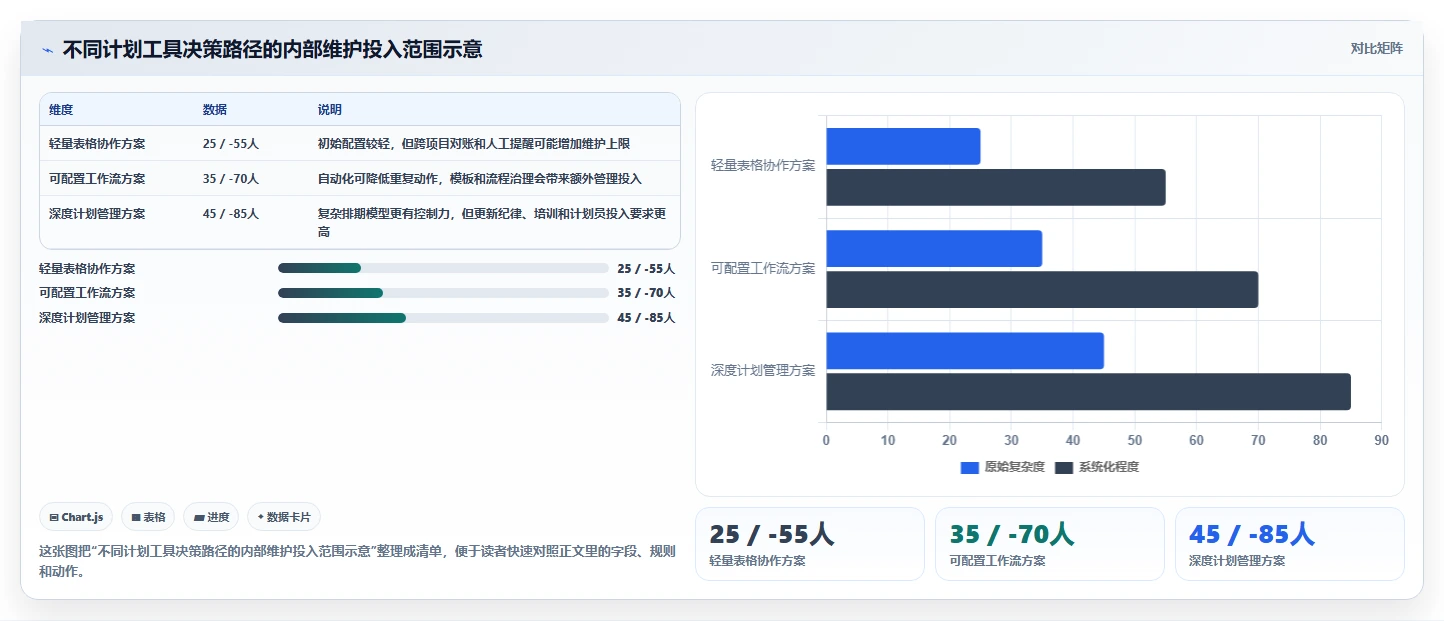The width and height of the screenshot is (1444, 621).
Task: Click the 可配置工作流方案 progress bar
Action: (443, 293)
